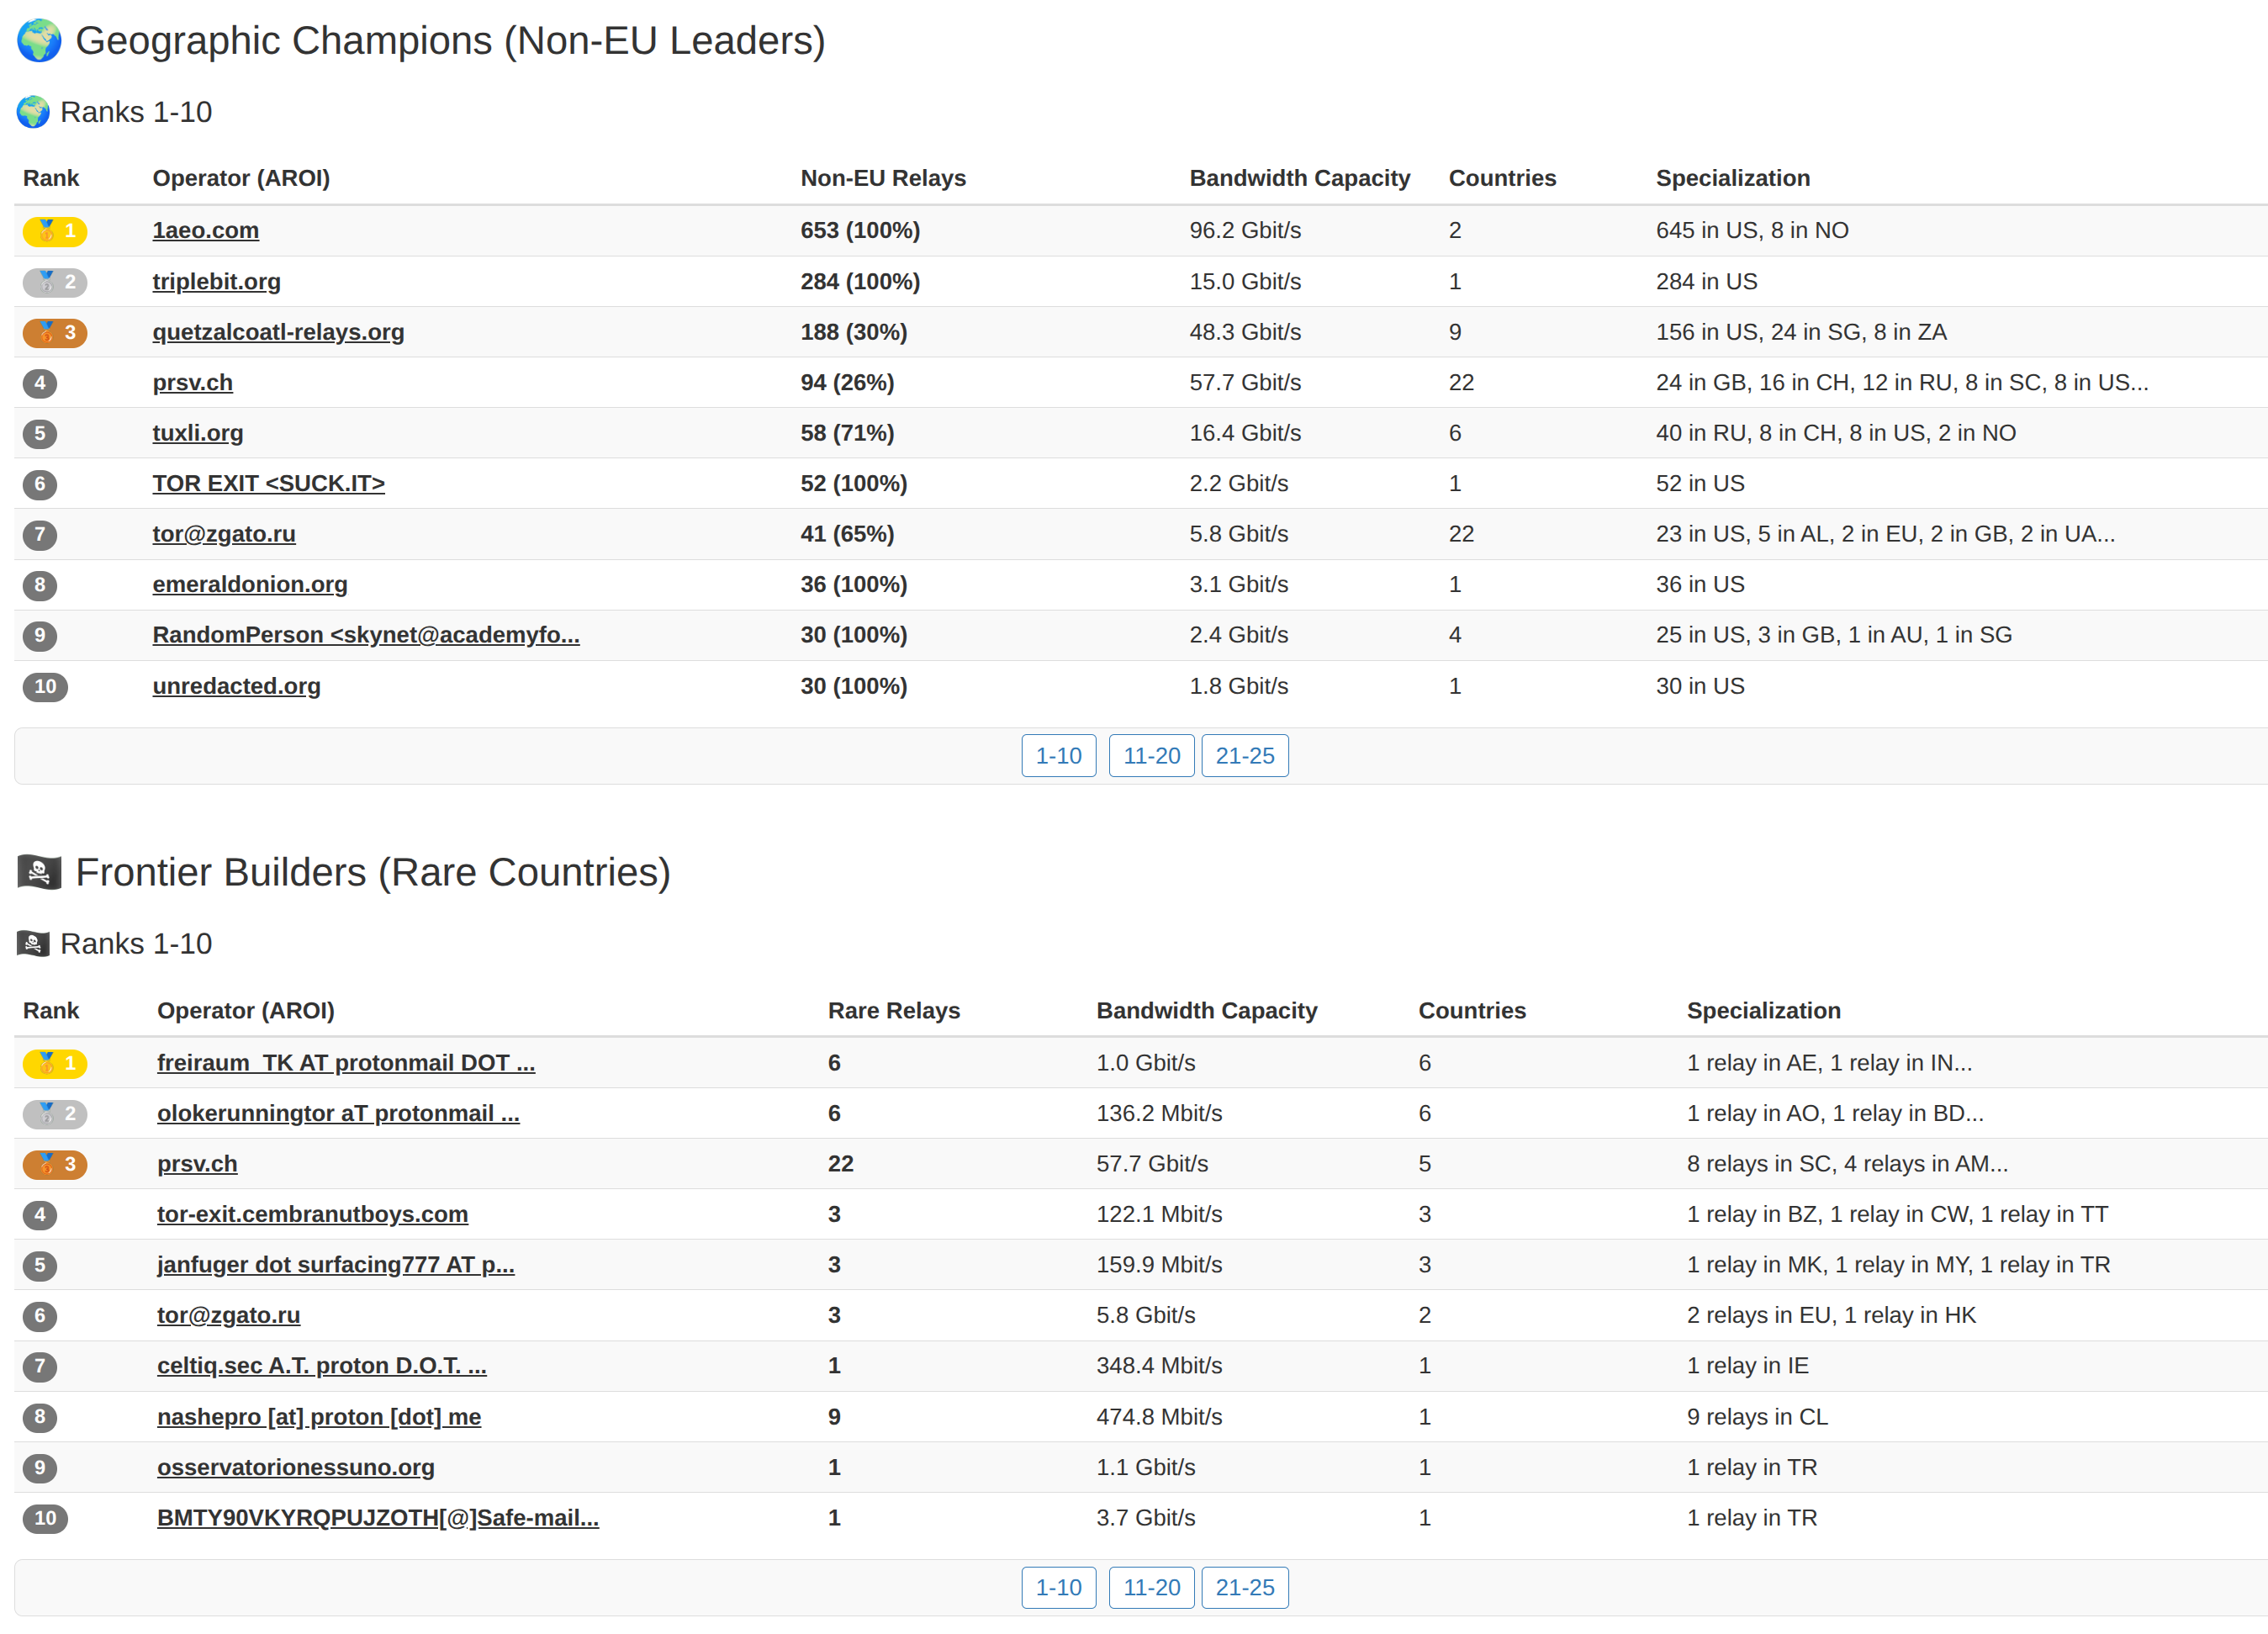Open the quetzalcoatl-relays.org operator link
The width and height of the screenshot is (2268, 1634).
pyautogui.click(x=278, y=332)
